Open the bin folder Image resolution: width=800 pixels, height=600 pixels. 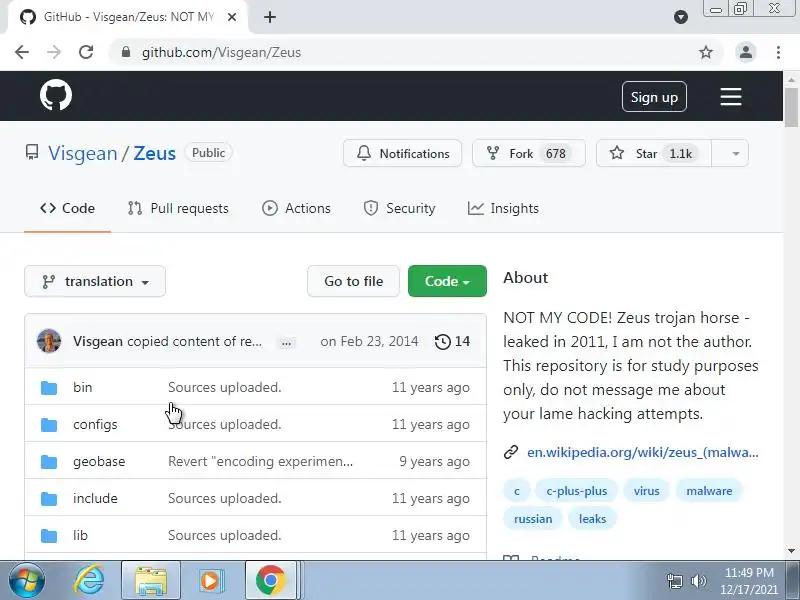pos(83,388)
